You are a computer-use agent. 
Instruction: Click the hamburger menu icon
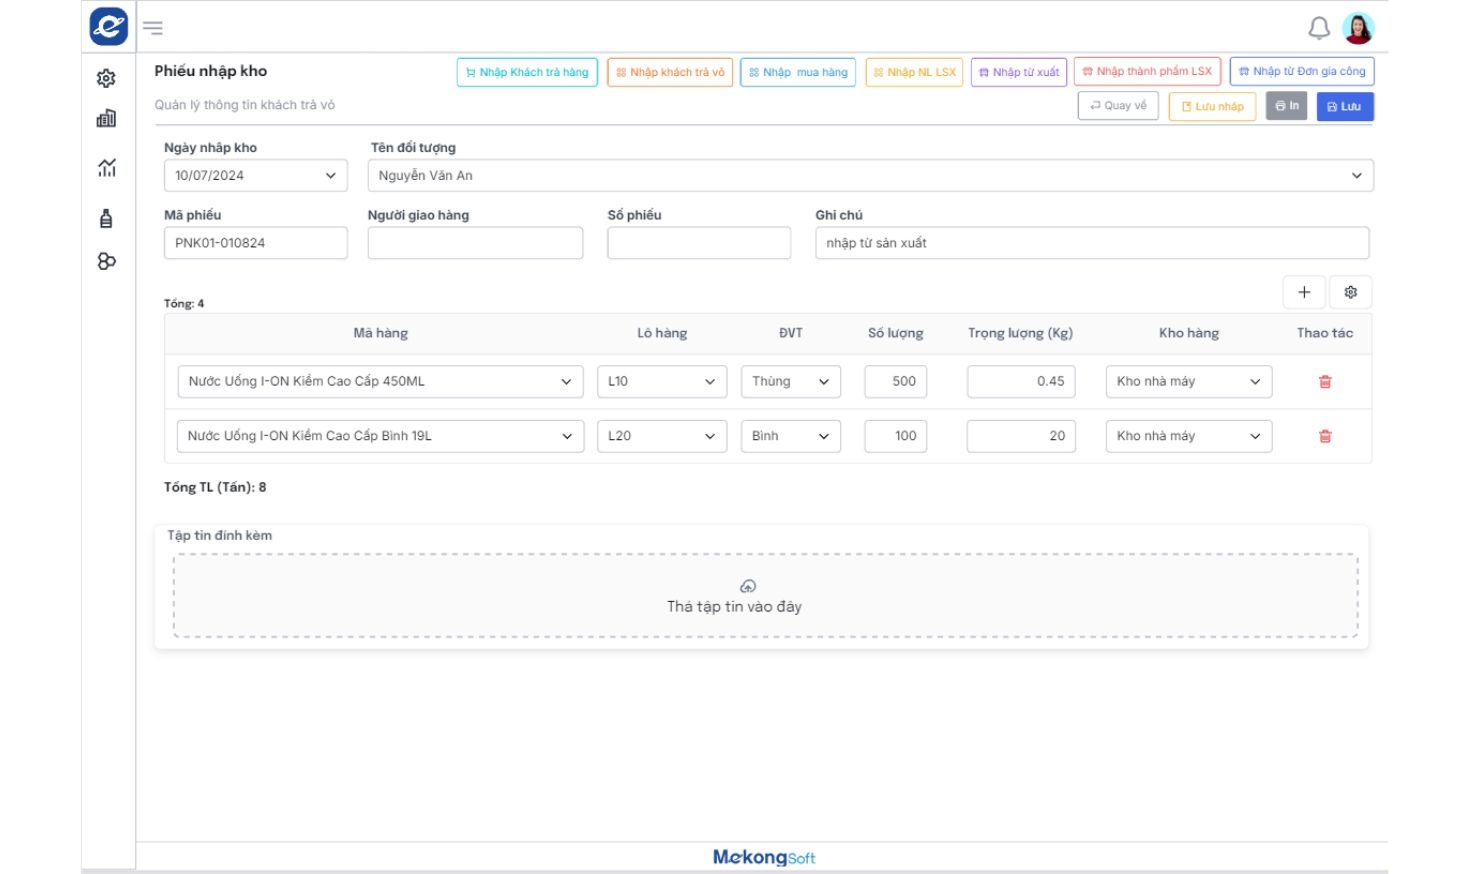153,28
